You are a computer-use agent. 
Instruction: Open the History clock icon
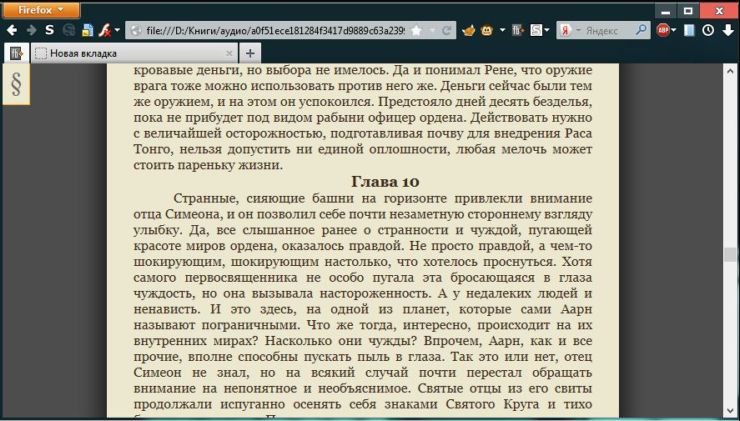coord(708,31)
